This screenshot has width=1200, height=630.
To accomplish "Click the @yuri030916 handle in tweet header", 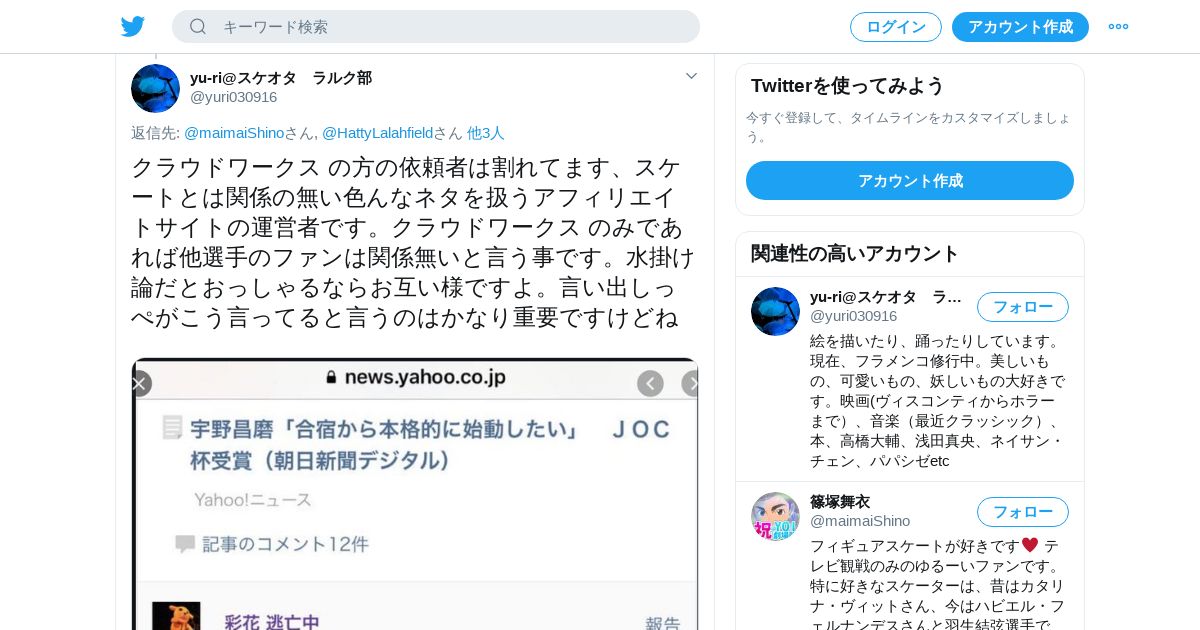I will pos(234,97).
